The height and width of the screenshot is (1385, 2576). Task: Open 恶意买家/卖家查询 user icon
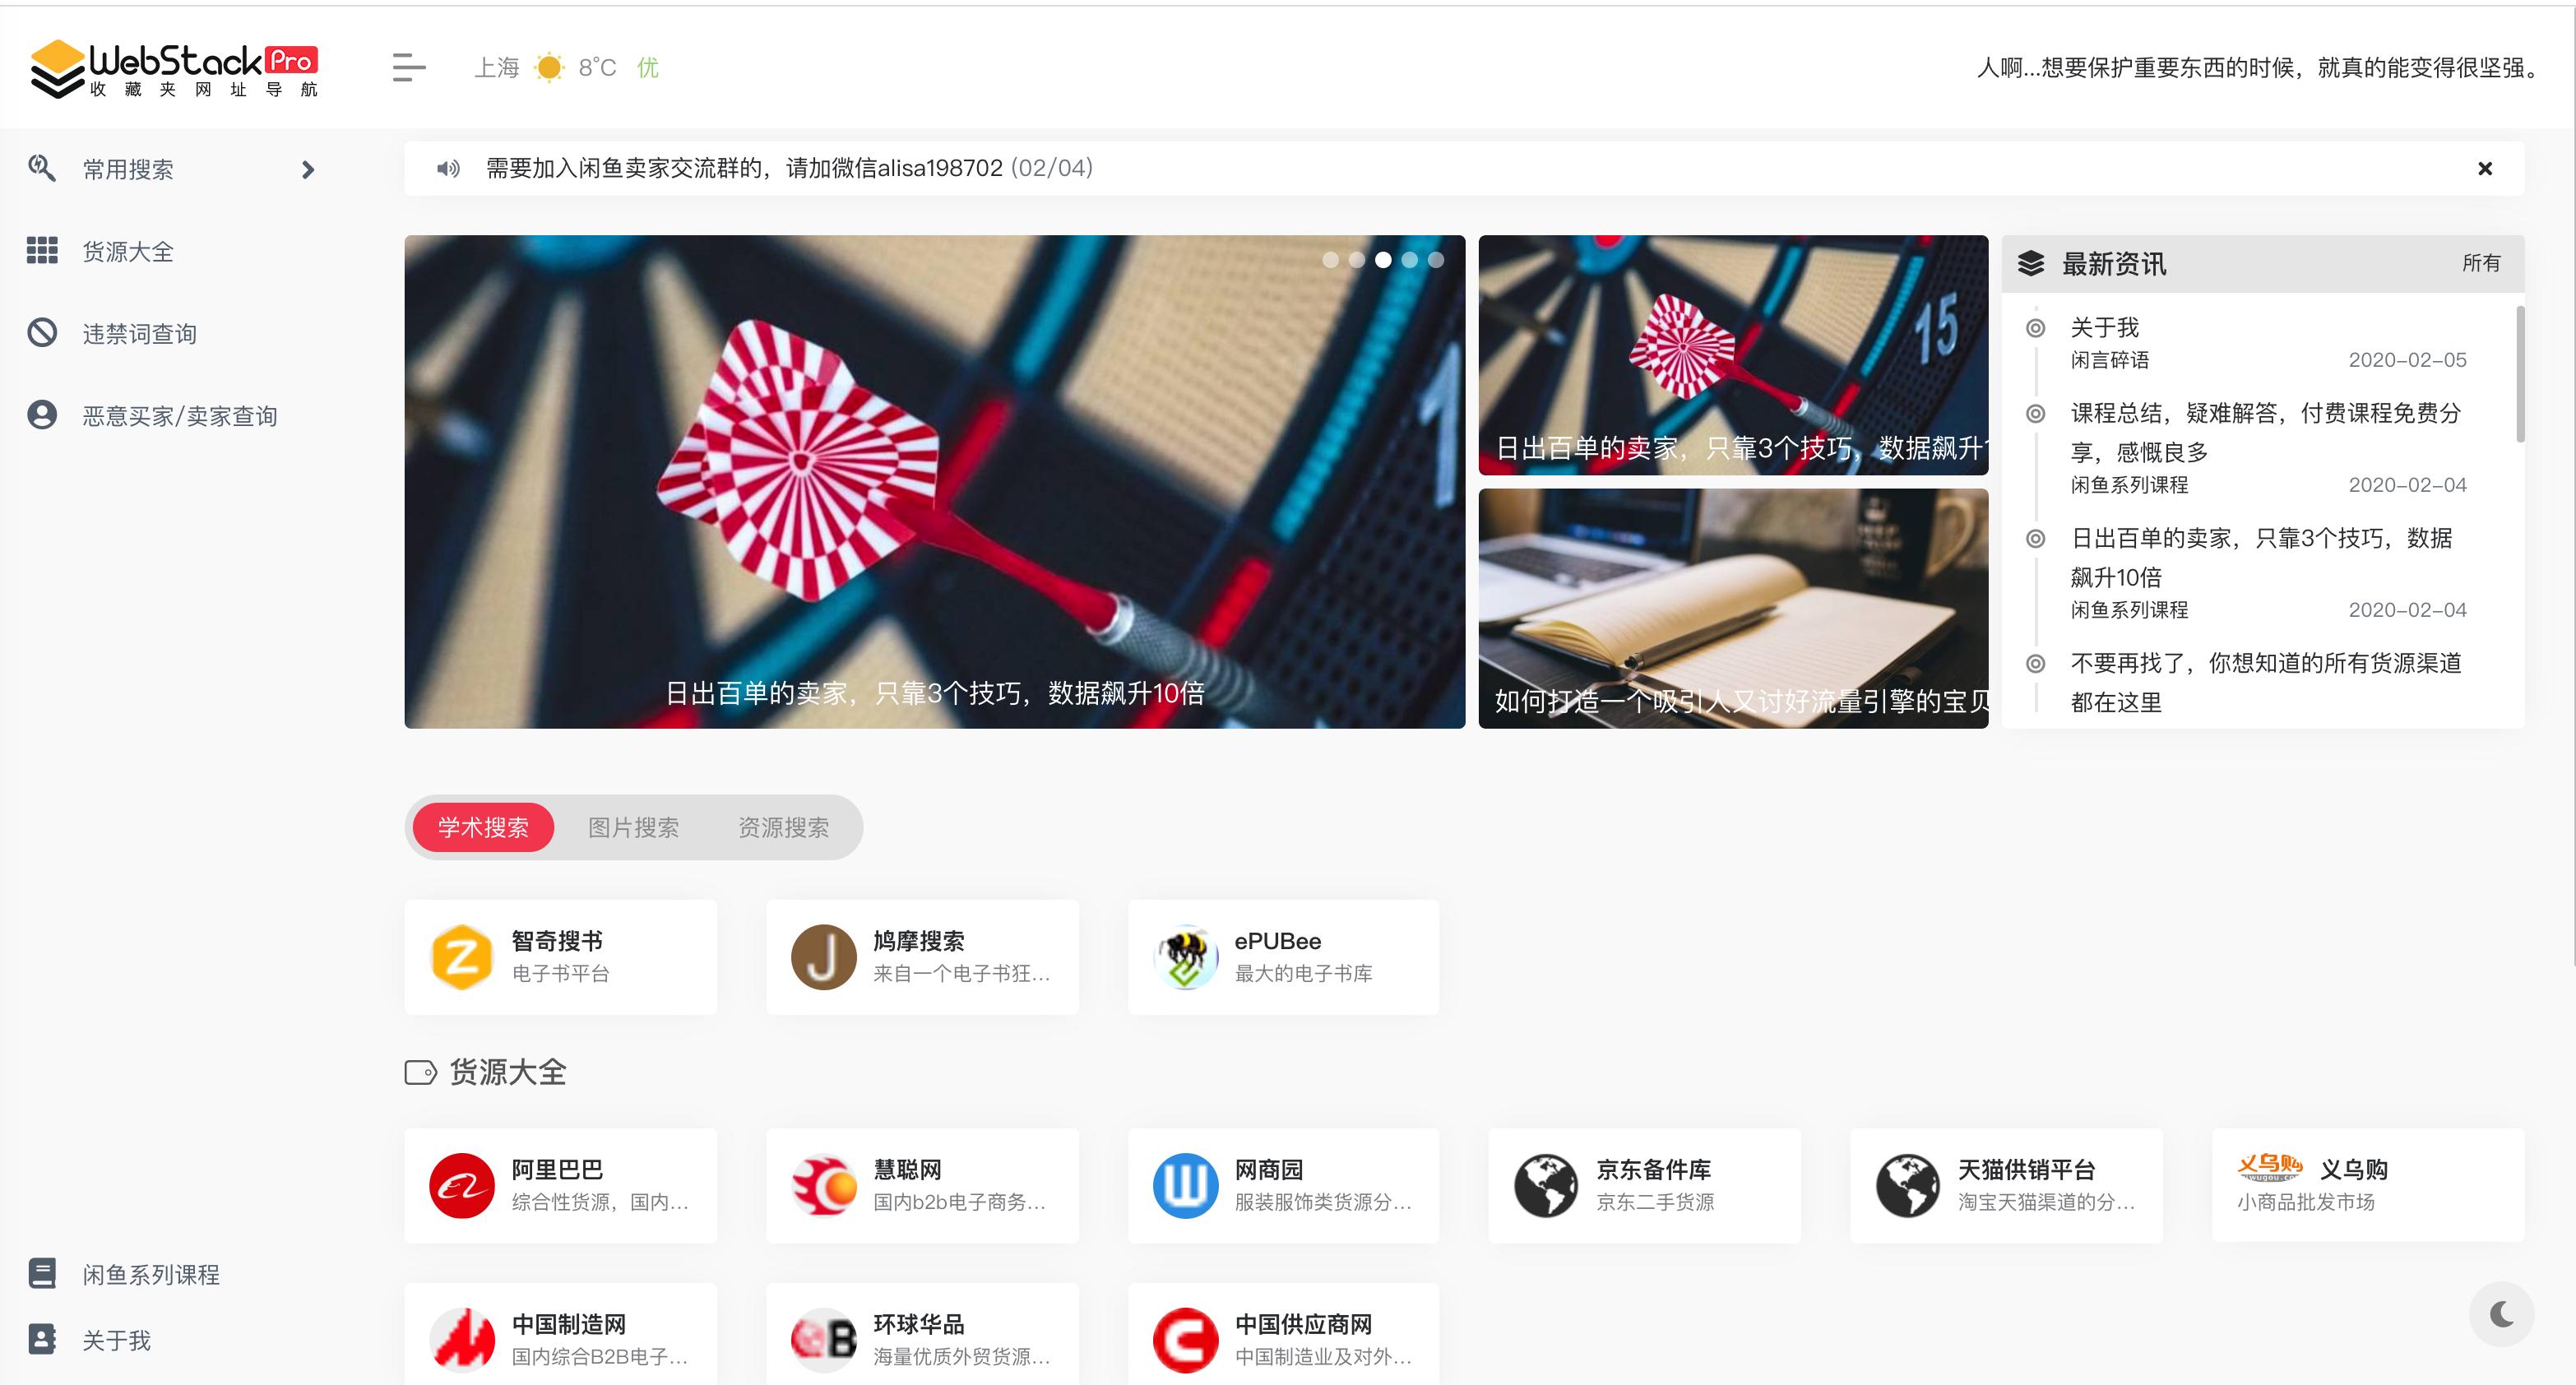42,414
